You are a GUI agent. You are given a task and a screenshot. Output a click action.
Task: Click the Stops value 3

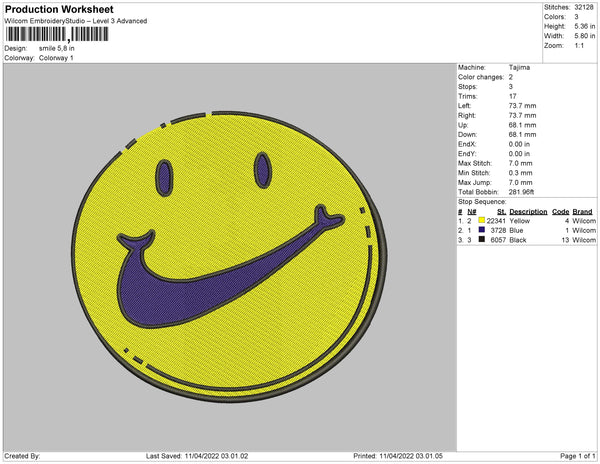coord(511,86)
